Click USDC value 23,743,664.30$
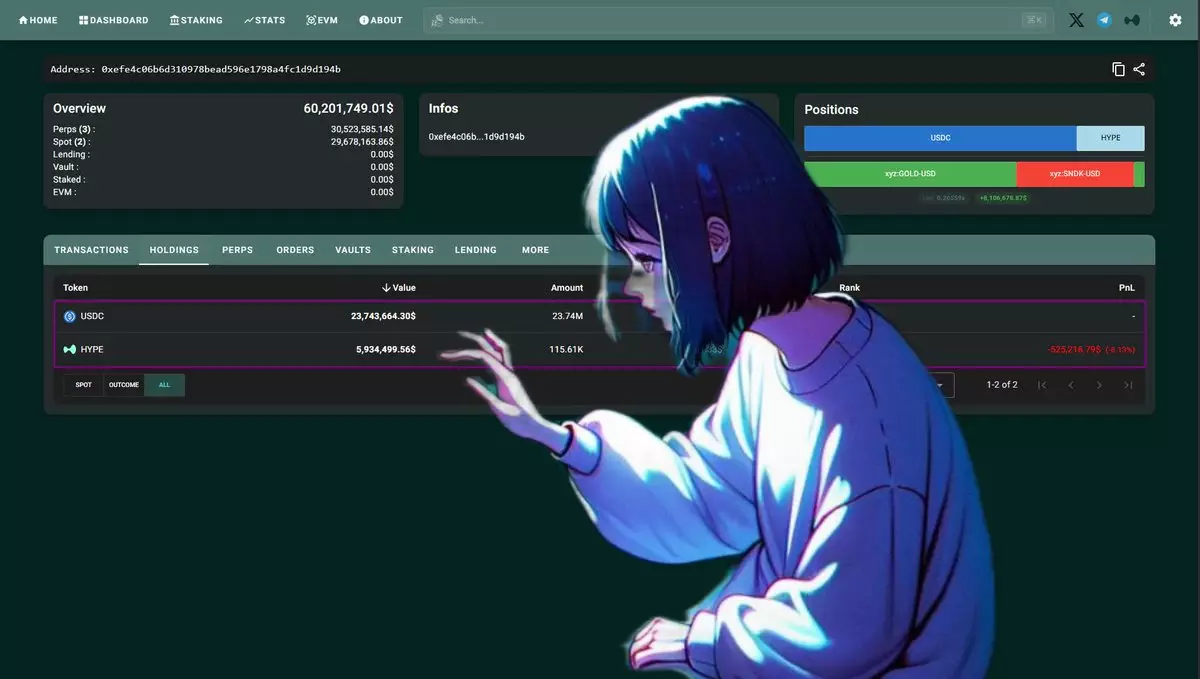The height and width of the screenshot is (679, 1200). coord(383,316)
